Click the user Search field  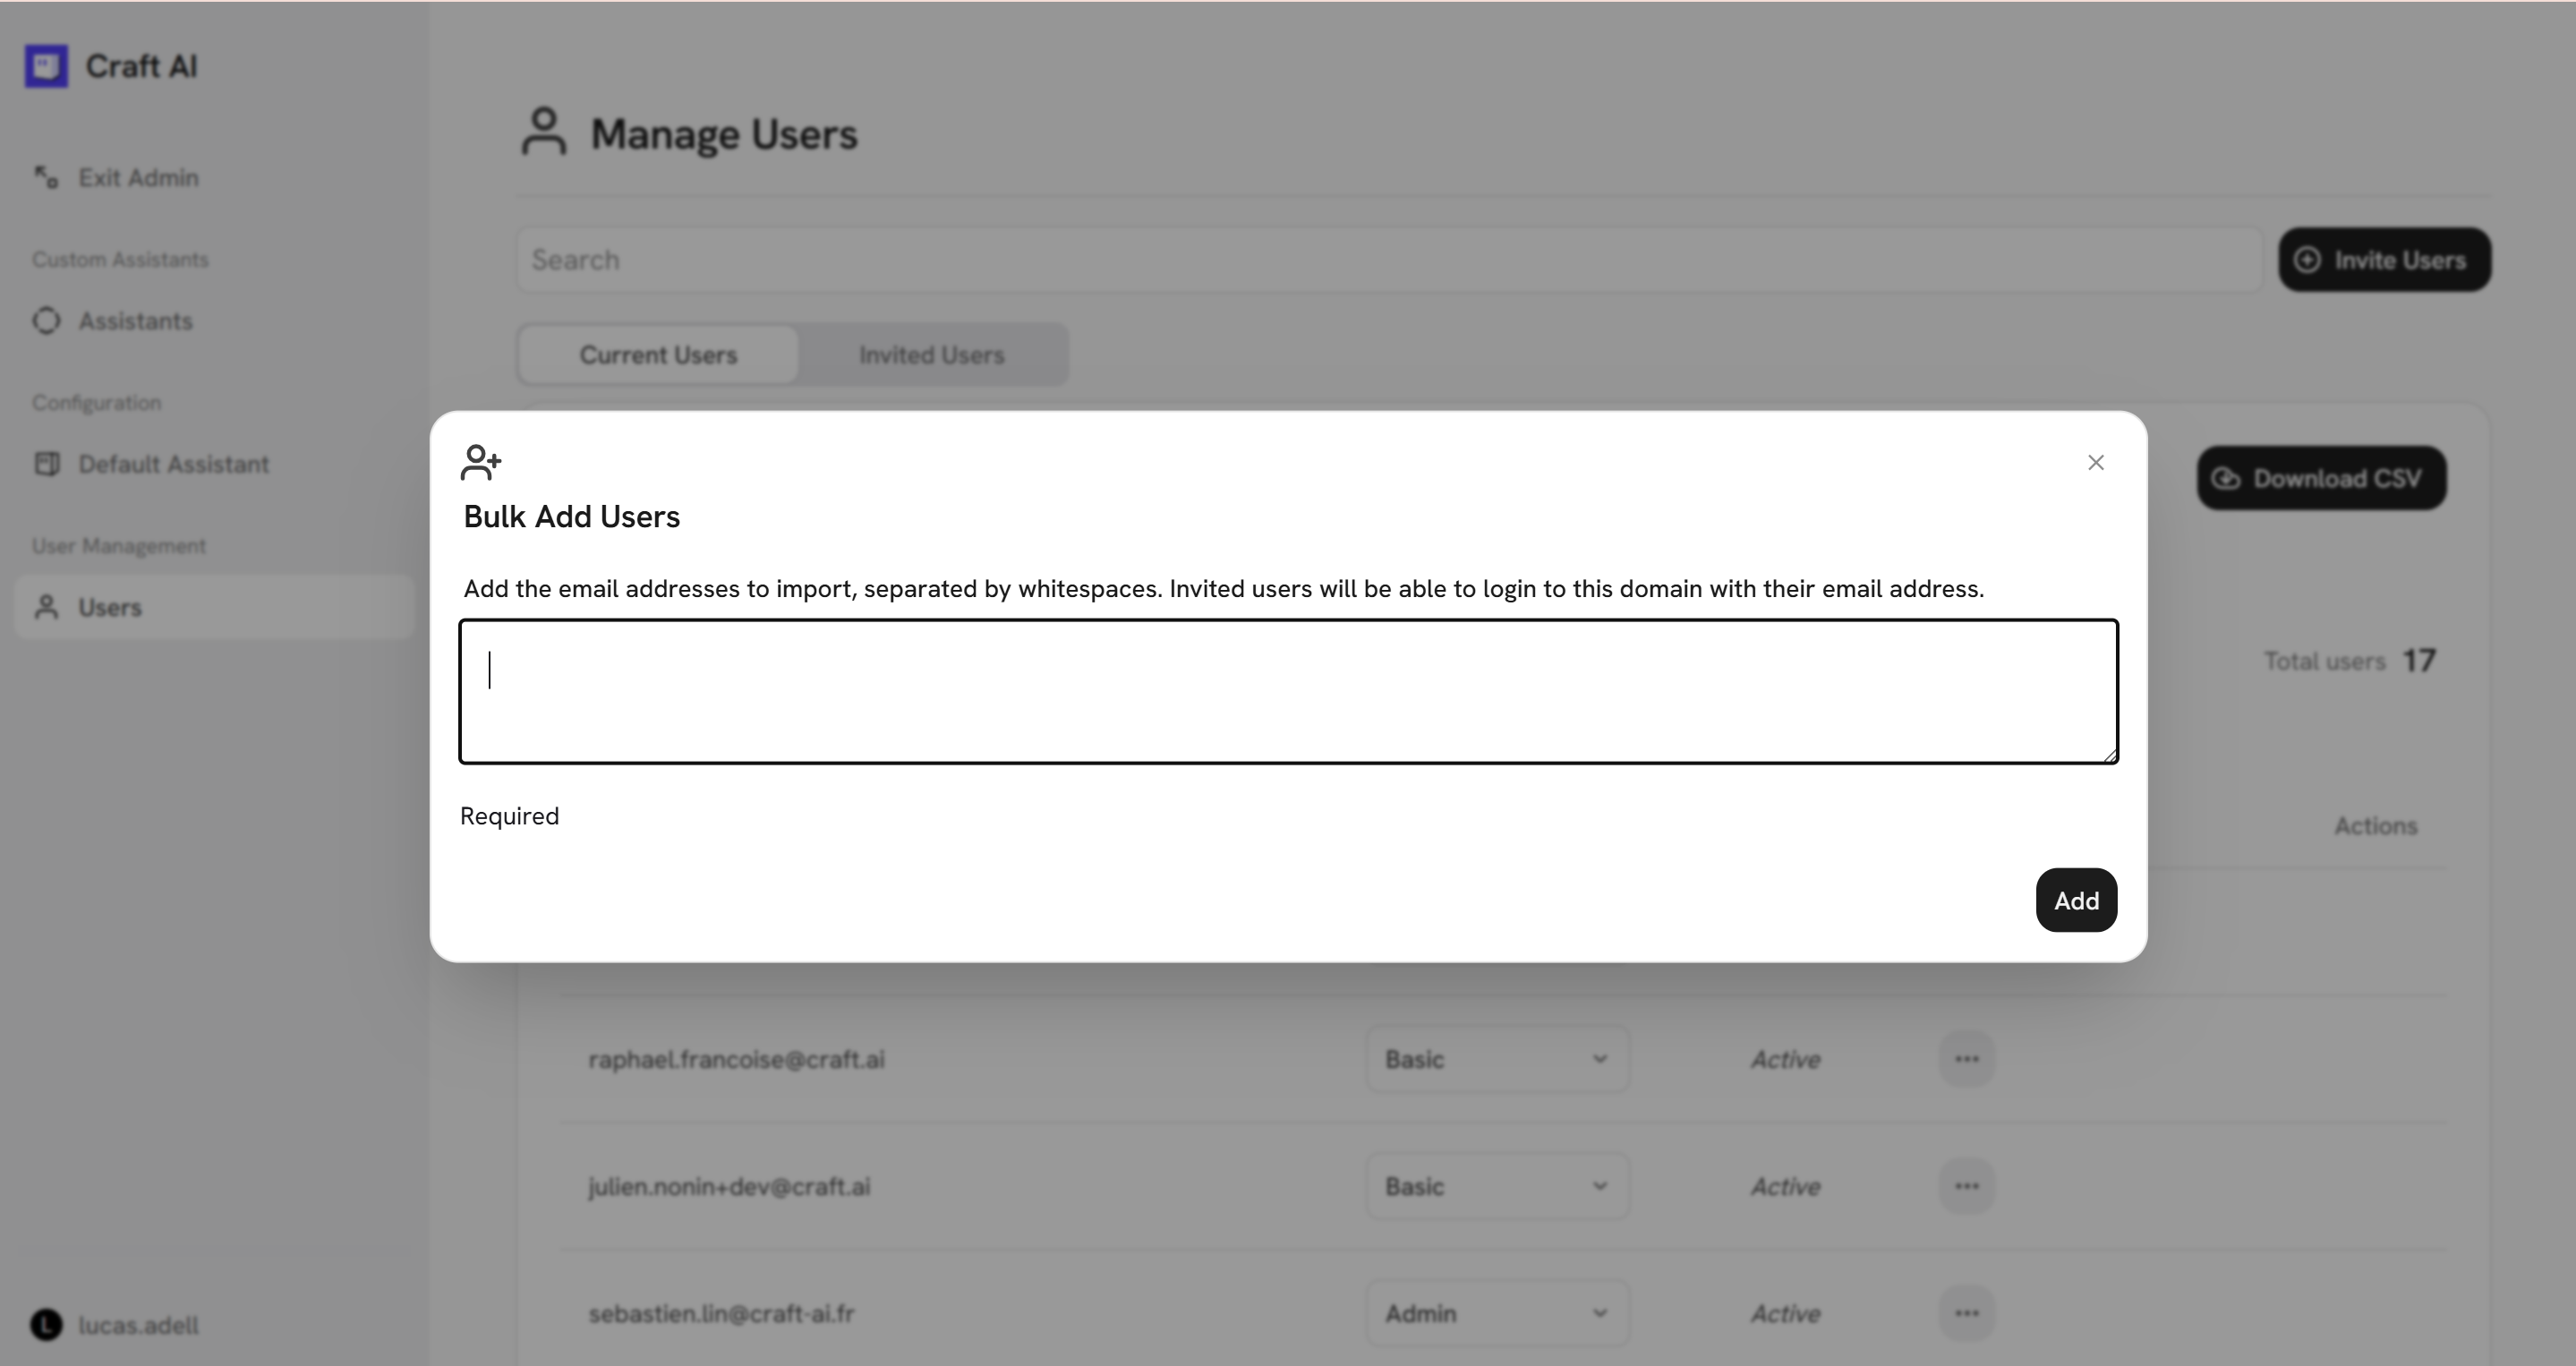click(1388, 260)
